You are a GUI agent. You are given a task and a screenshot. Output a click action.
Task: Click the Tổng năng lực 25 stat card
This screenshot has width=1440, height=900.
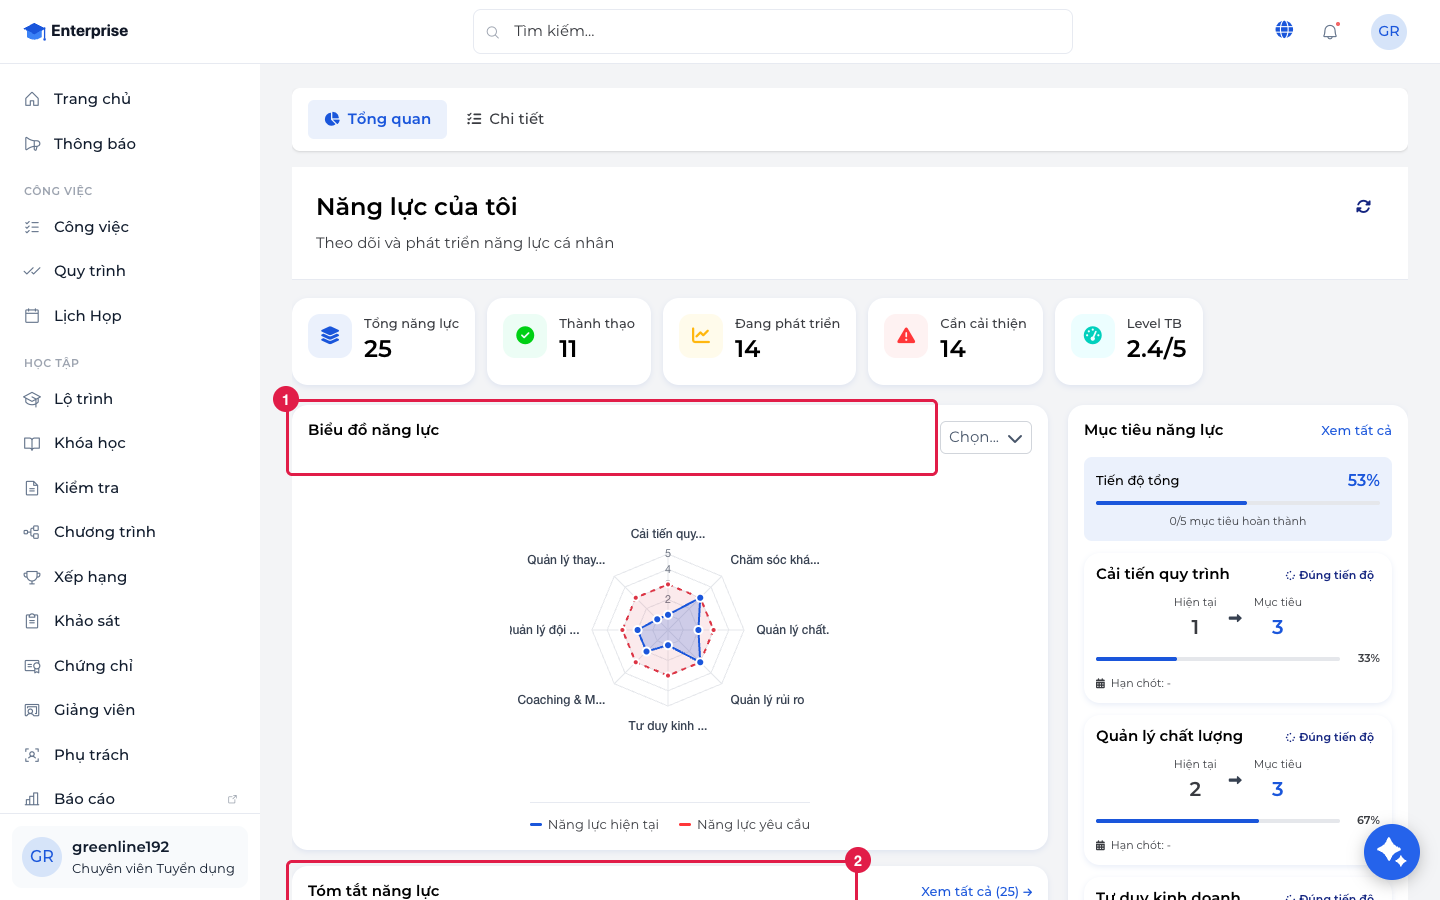coord(383,341)
